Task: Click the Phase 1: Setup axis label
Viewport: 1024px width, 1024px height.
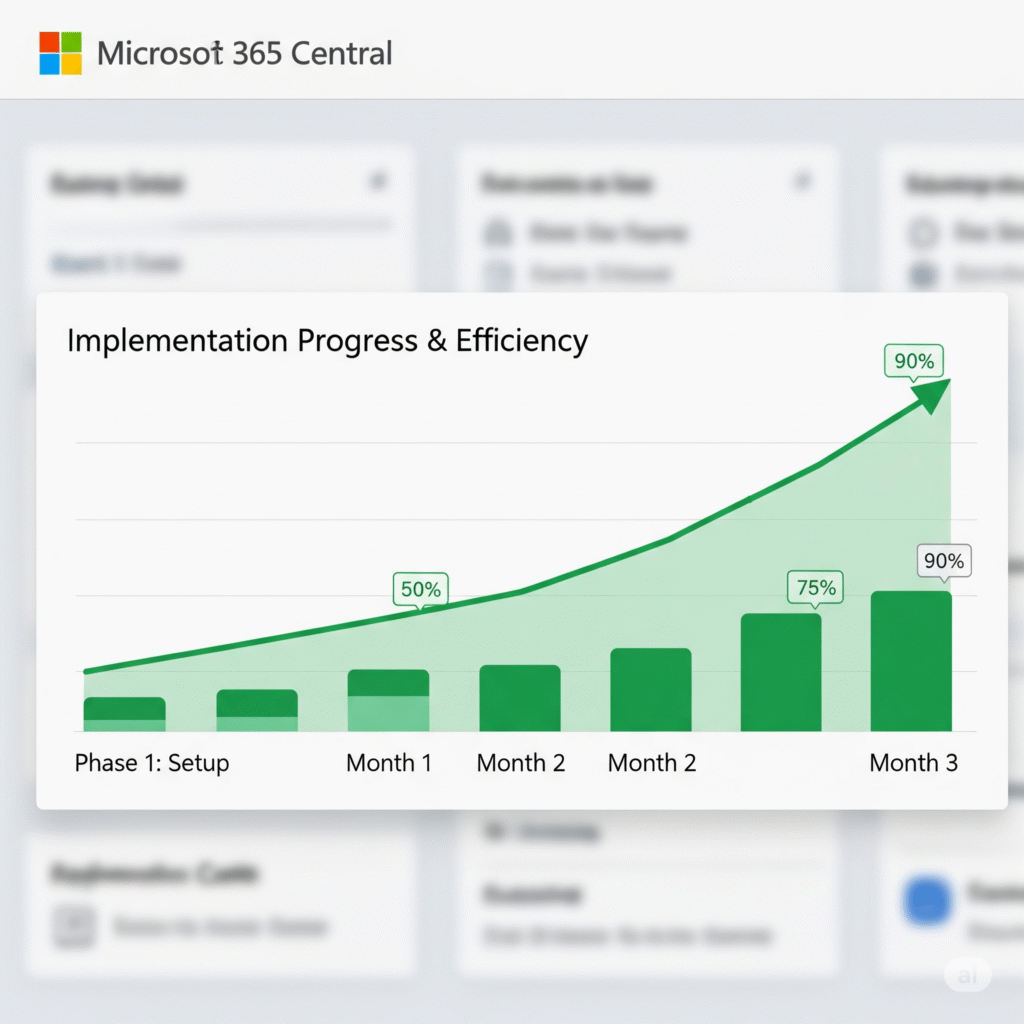Action: (x=152, y=763)
